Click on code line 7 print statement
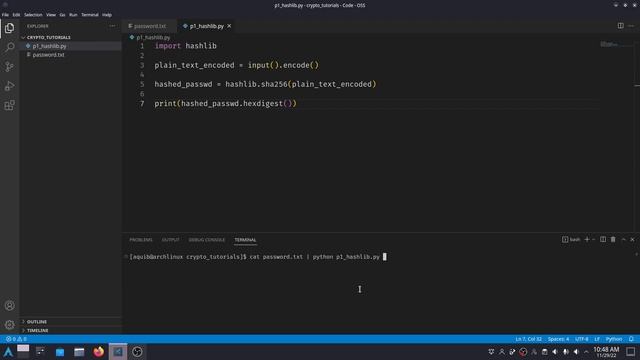The width and height of the screenshot is (640, 360). [x=225, y=104]
